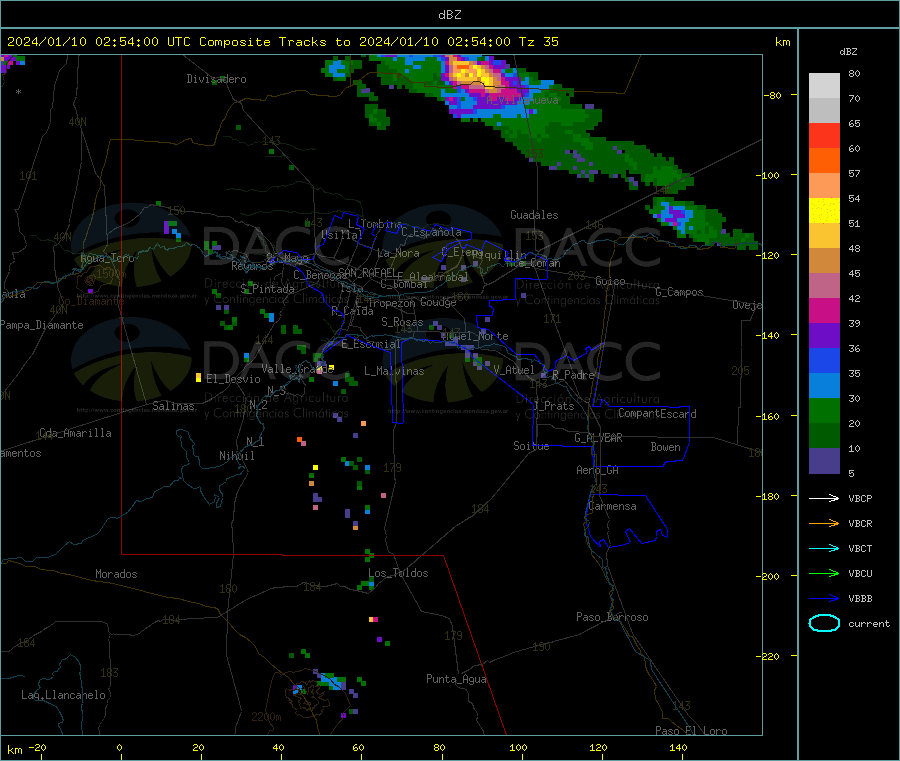The height and width of the screenshot is (761, 900).
Task: Click the Valle_Grande map label
Action: 297,369
